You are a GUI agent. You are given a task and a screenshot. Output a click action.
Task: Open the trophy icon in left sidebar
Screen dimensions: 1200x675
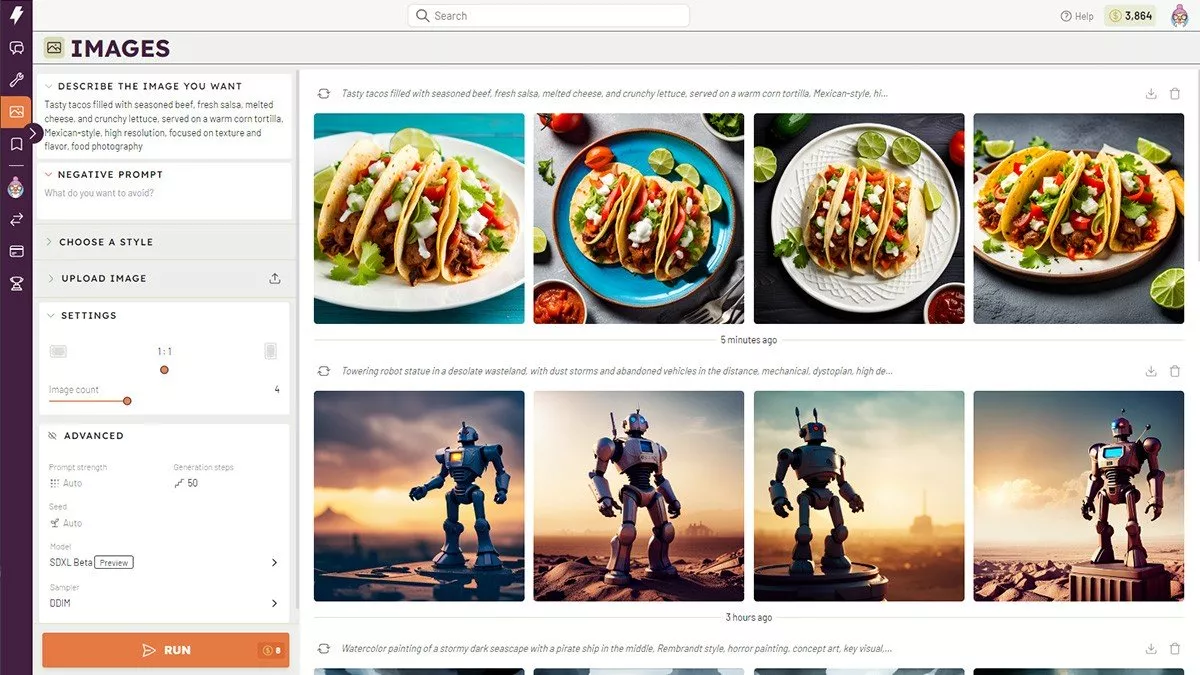[16, 284]
